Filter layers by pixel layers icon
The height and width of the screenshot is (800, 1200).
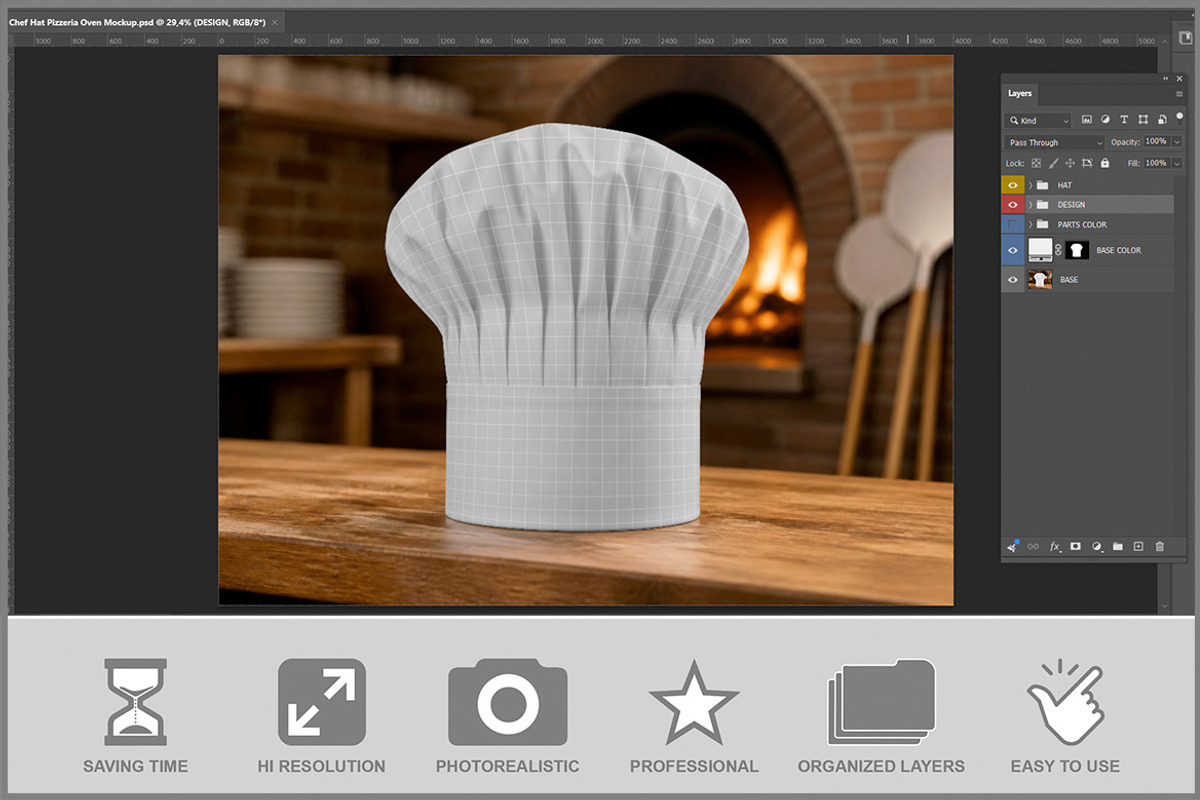pos(1087,119)
